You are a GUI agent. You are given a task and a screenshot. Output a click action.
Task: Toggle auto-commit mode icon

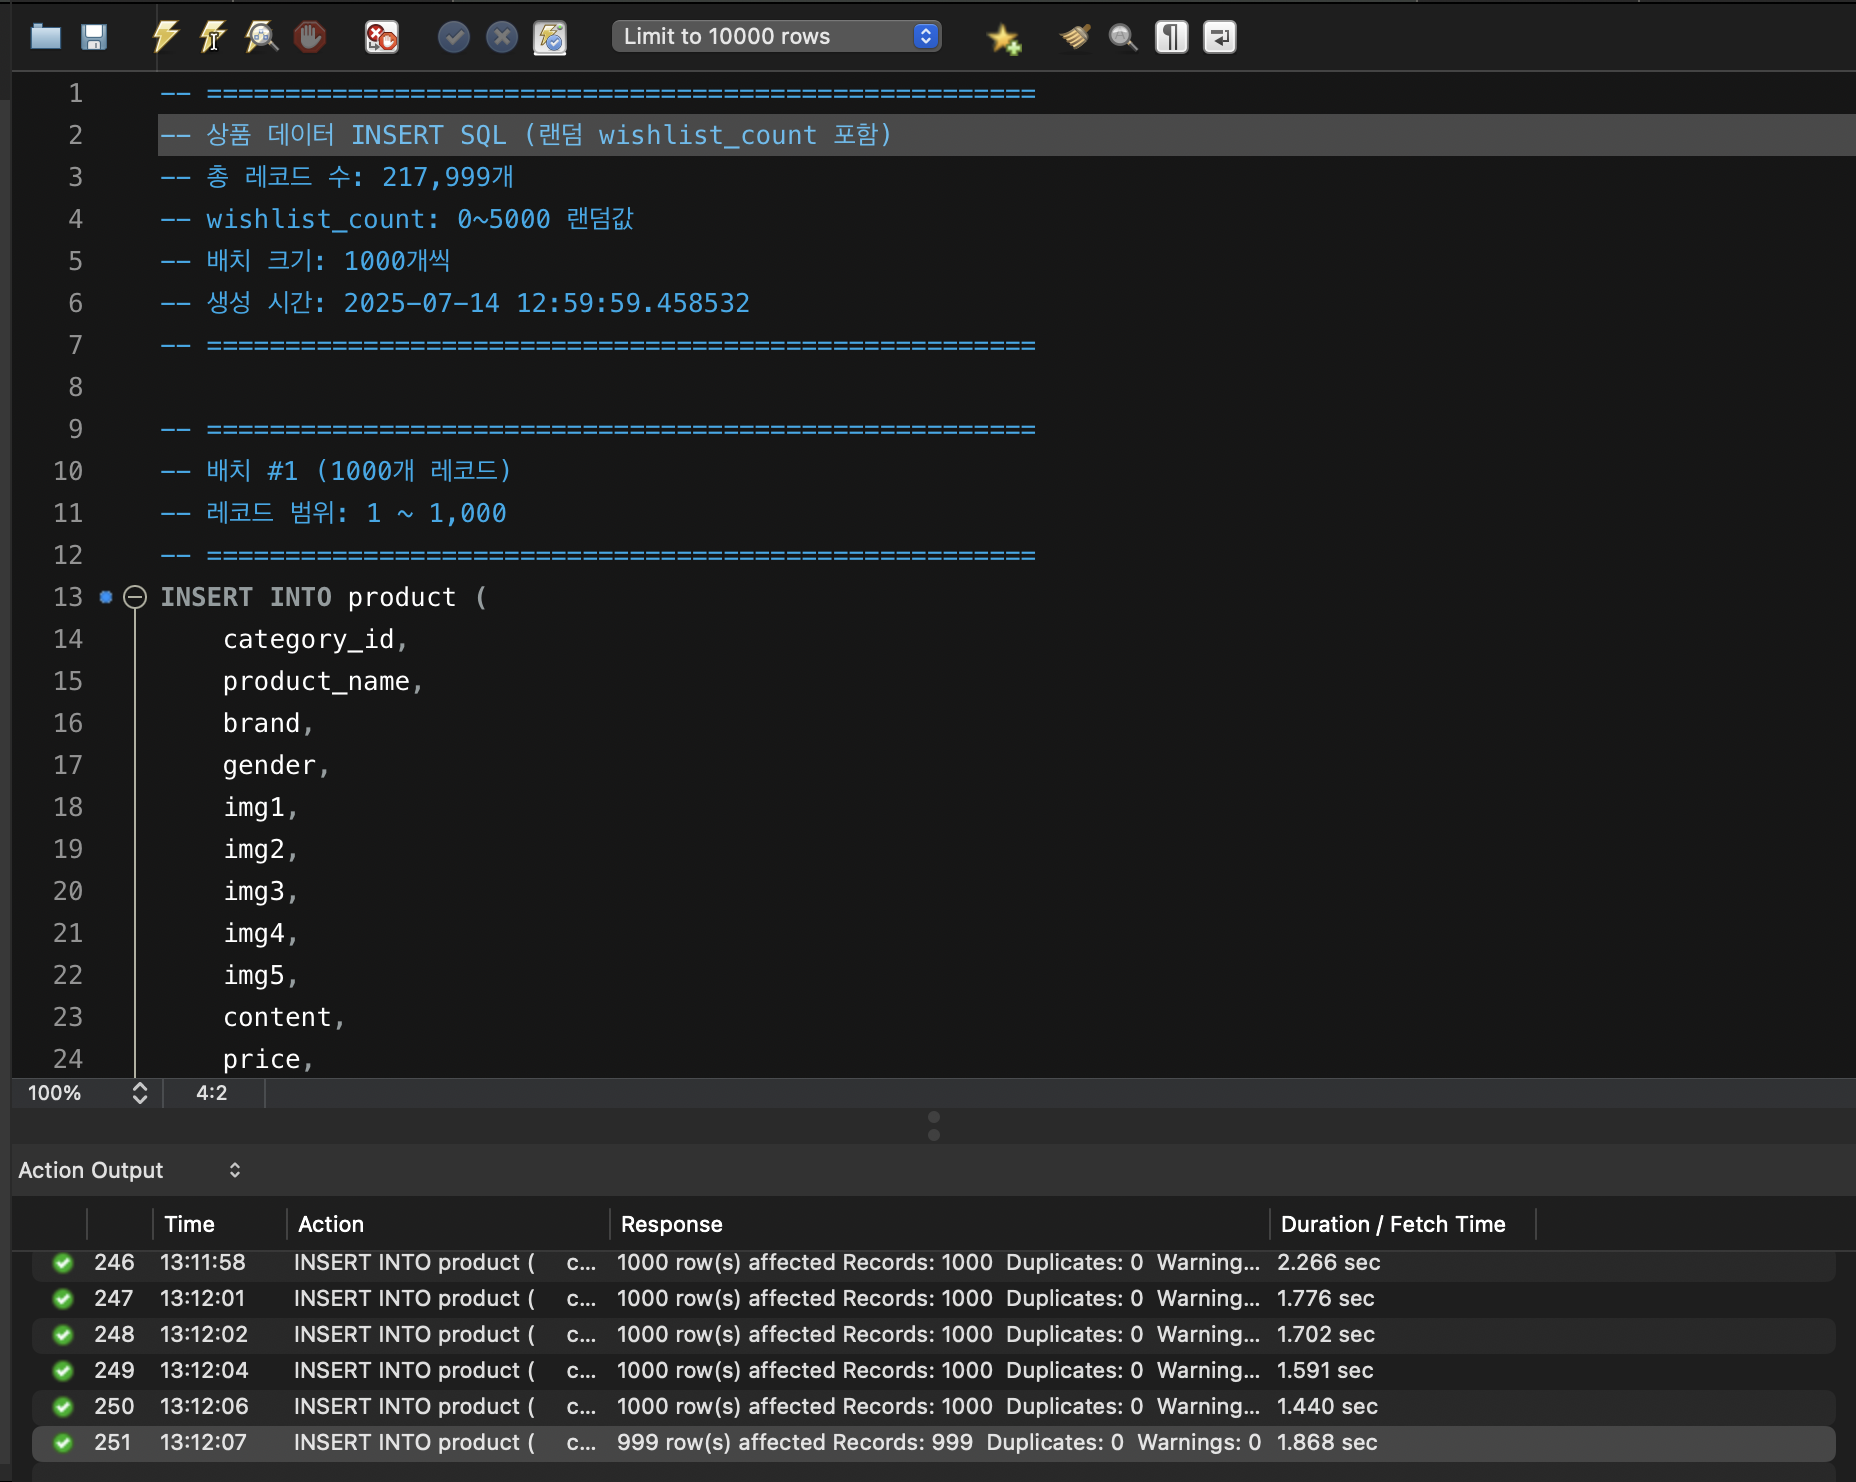click(550, 38)
